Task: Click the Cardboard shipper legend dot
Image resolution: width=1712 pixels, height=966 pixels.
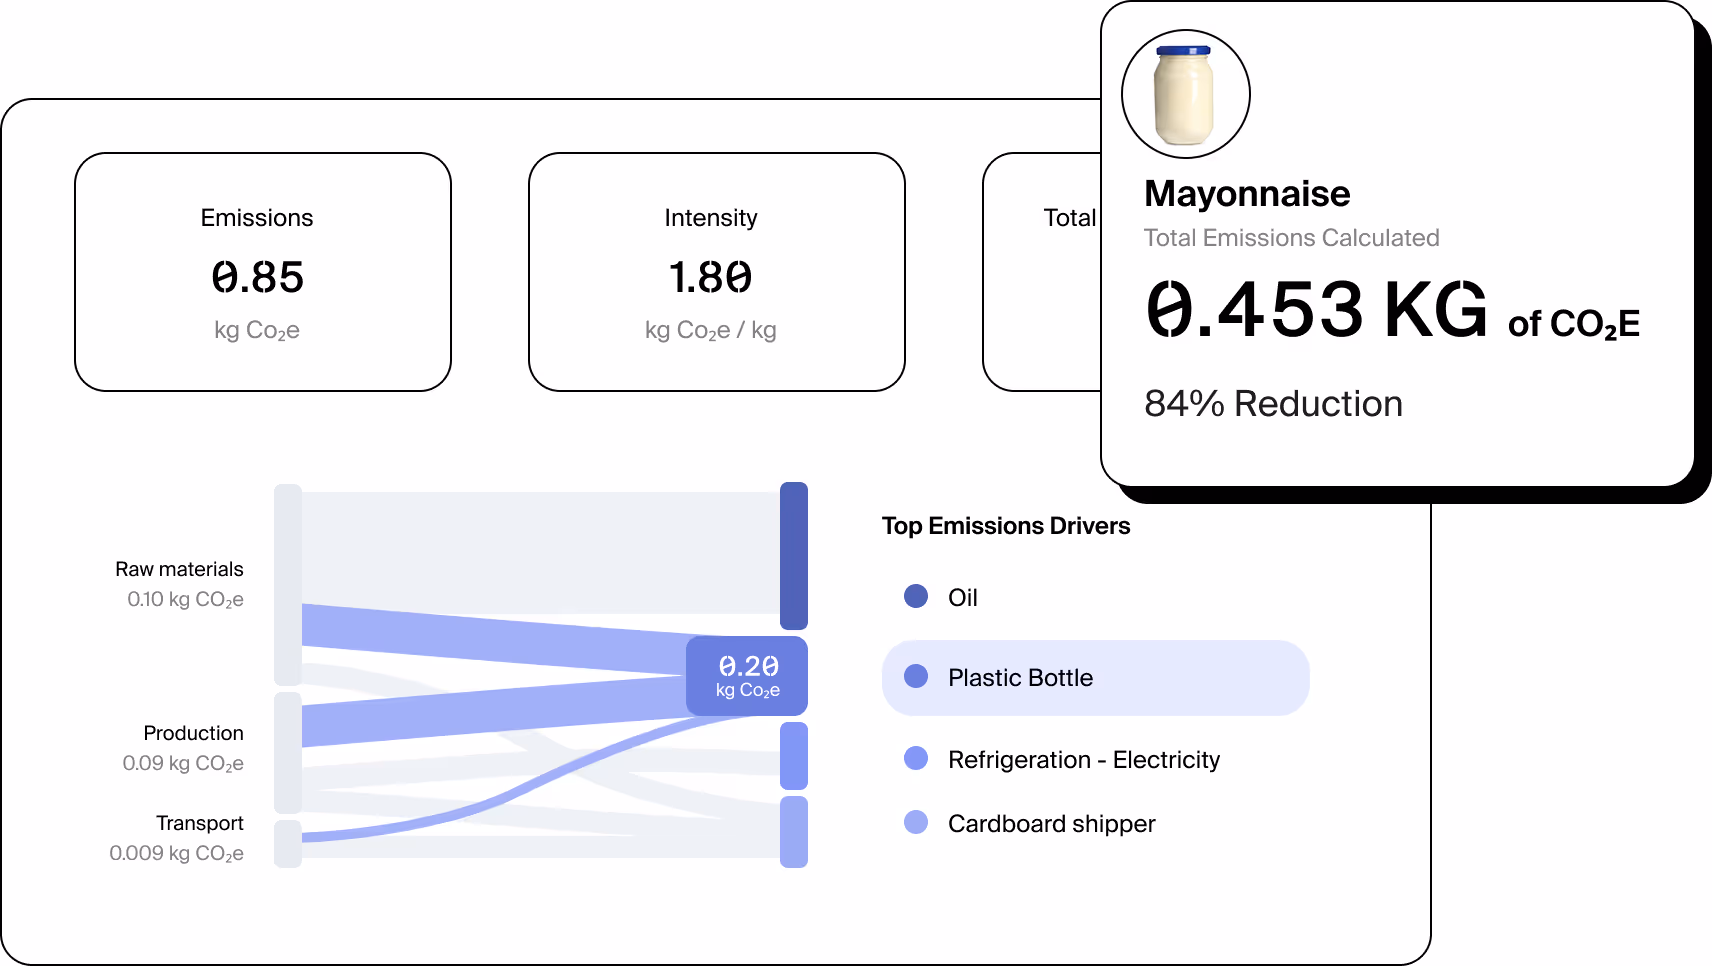Action: tap(915, 822)
